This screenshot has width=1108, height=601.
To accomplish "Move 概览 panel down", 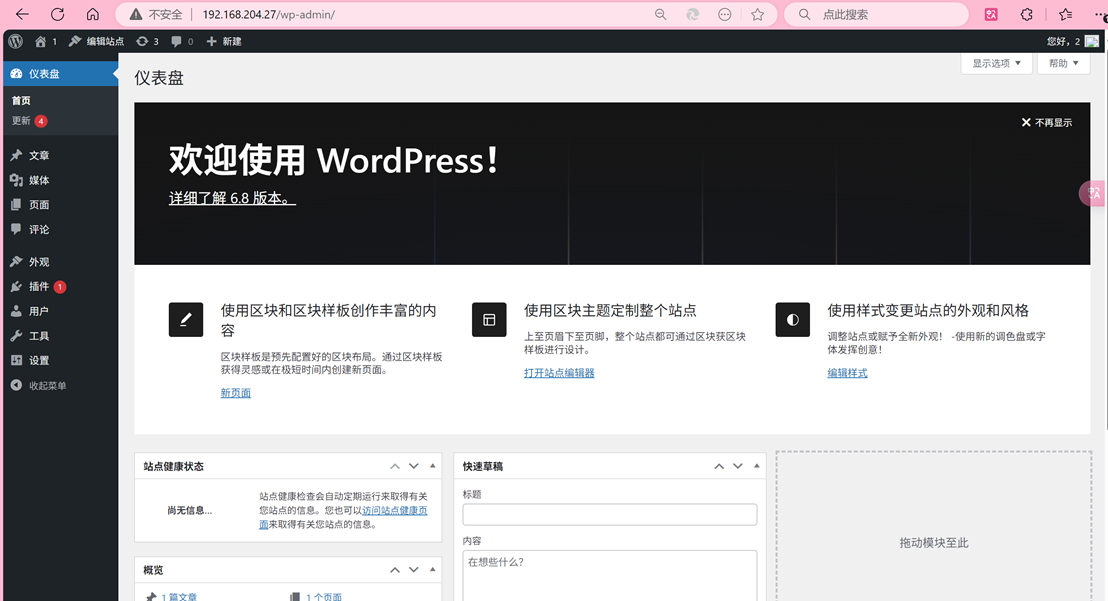I will tap(414, 570).
